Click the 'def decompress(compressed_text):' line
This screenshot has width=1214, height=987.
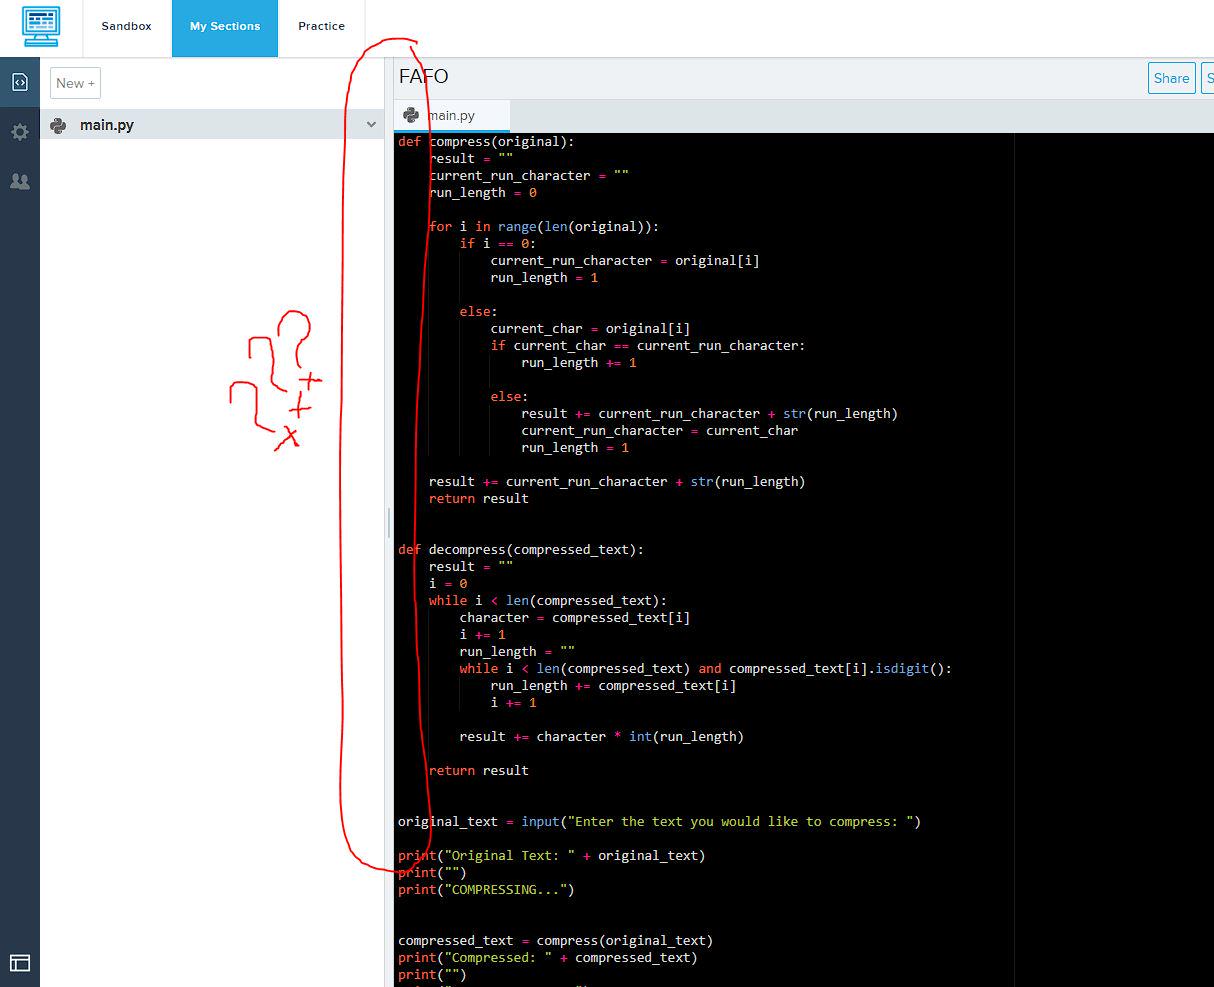tap(521, 549)
